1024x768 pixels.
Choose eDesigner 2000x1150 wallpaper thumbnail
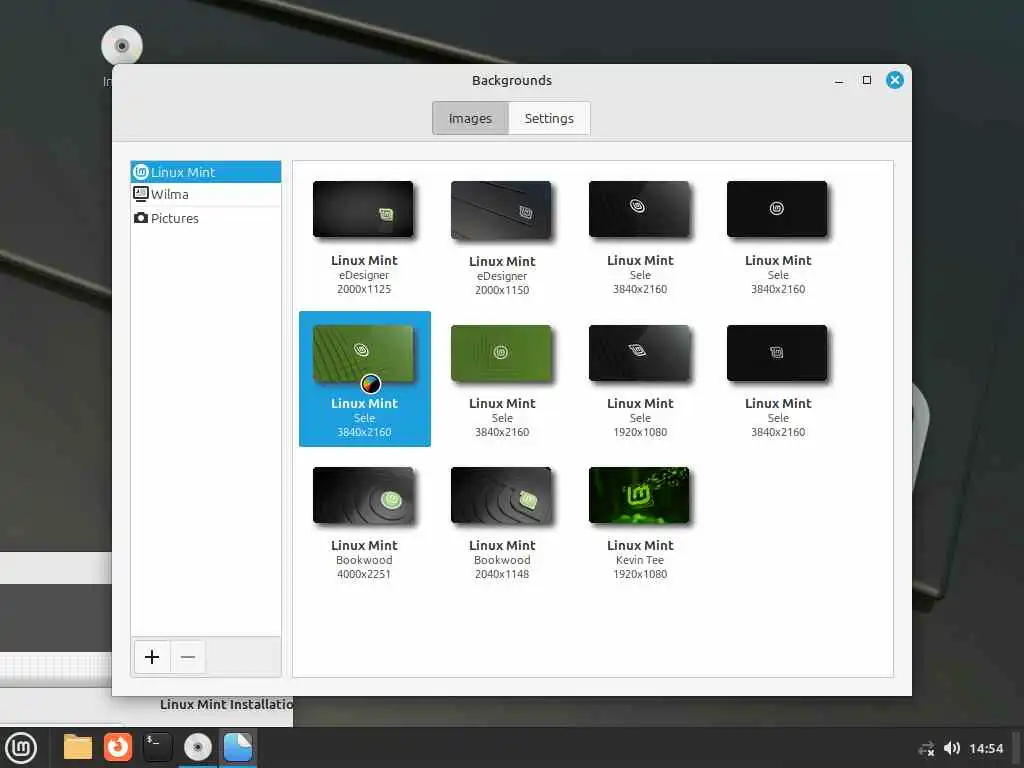coord(501,210)
